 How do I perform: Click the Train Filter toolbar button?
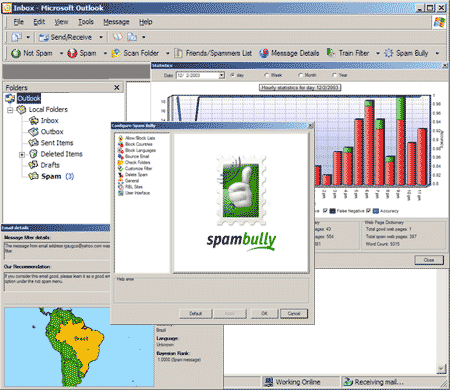[x=348, y=53]
